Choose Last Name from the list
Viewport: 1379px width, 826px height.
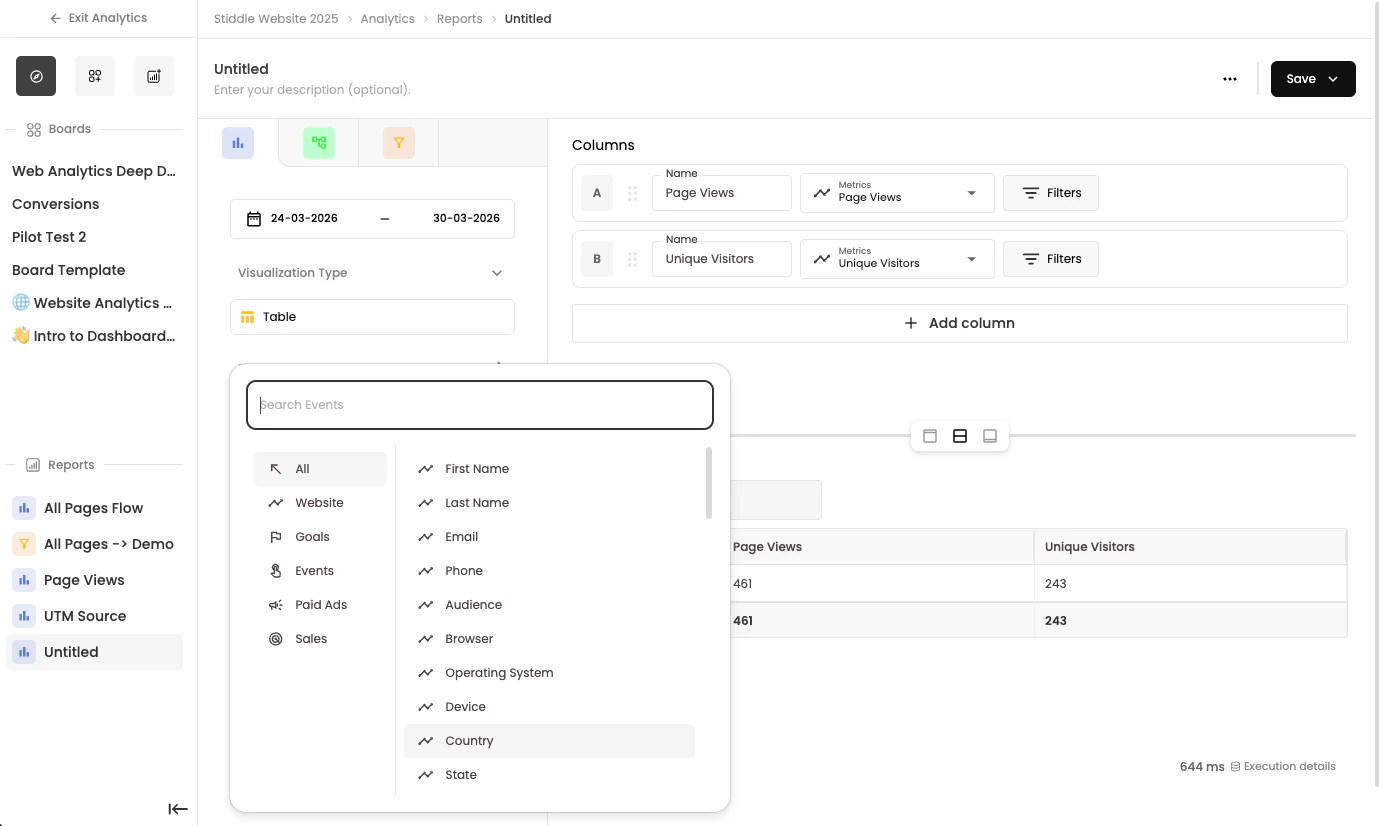point(549,503)
